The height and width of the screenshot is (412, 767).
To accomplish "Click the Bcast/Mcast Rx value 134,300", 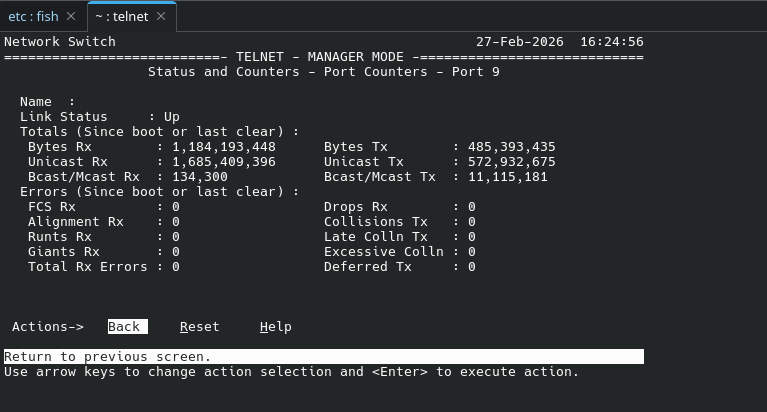I will click(200, 177).
